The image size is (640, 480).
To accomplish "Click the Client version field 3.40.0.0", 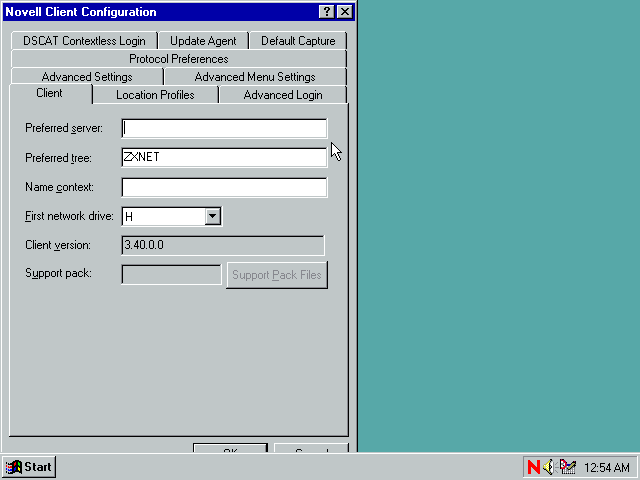I will (x=223, y=245).
